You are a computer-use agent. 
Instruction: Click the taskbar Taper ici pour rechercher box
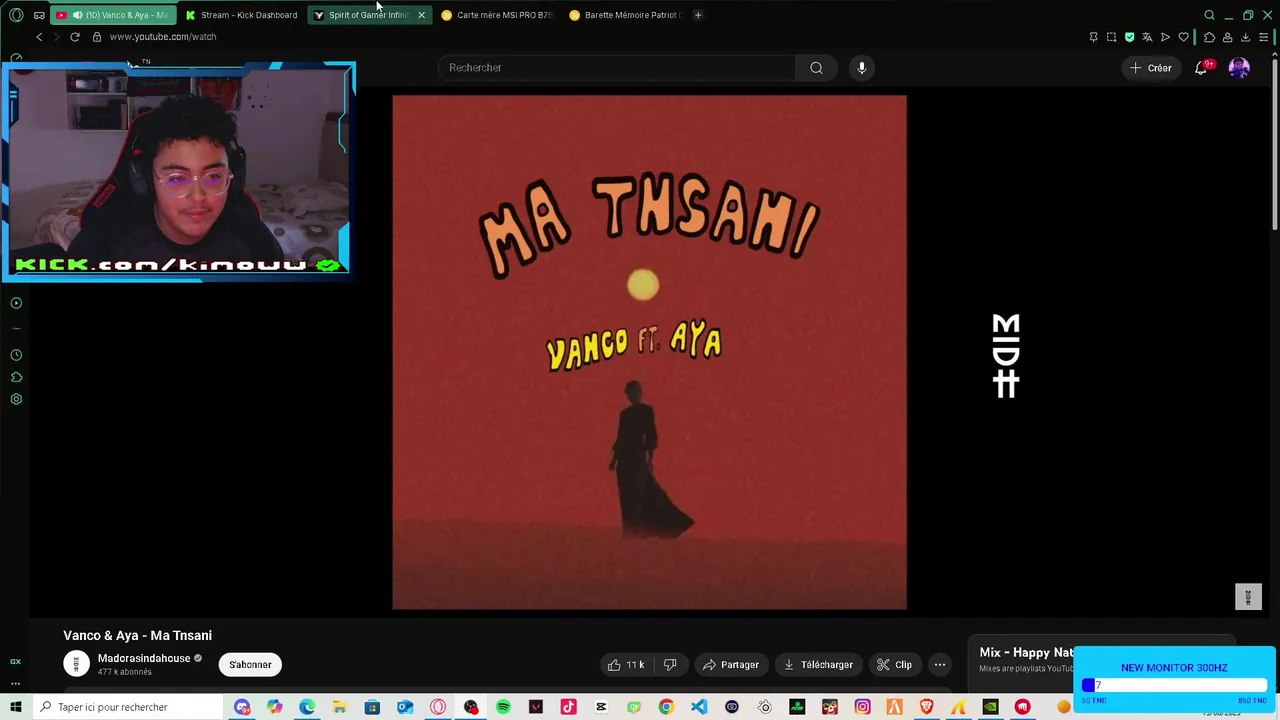coord(127,707)
